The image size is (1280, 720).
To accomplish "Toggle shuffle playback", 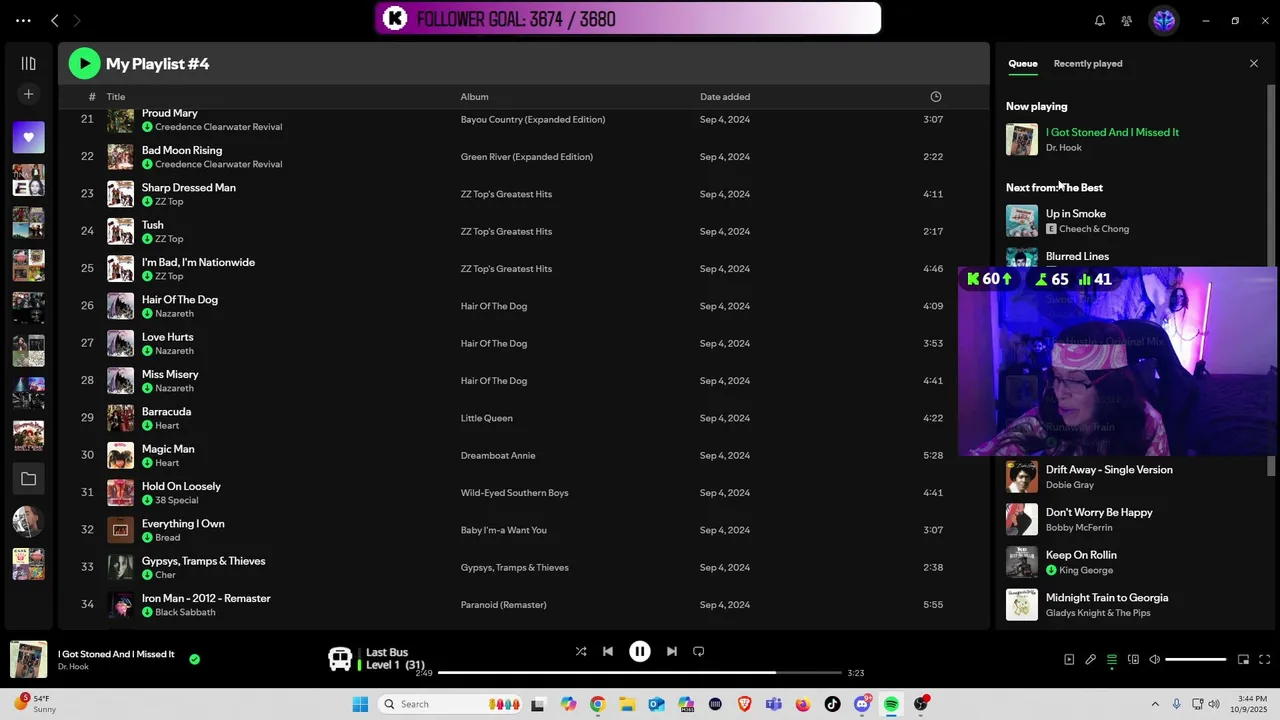I will (581, 651).
